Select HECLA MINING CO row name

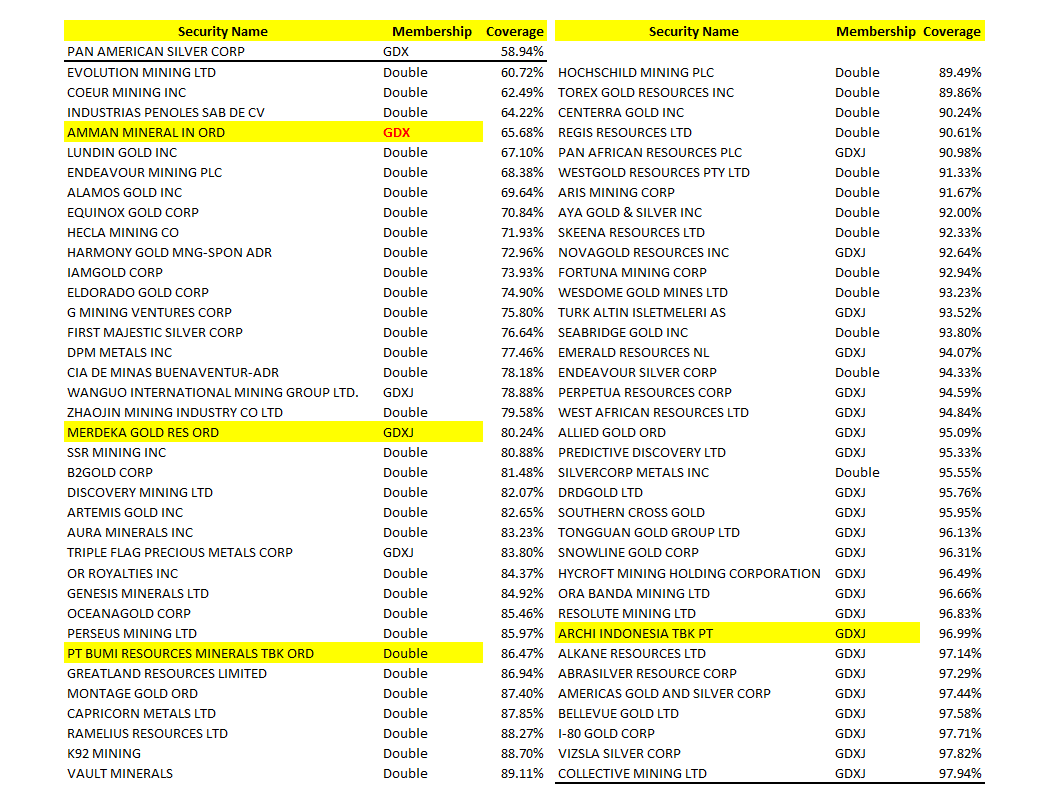[123, 233]
